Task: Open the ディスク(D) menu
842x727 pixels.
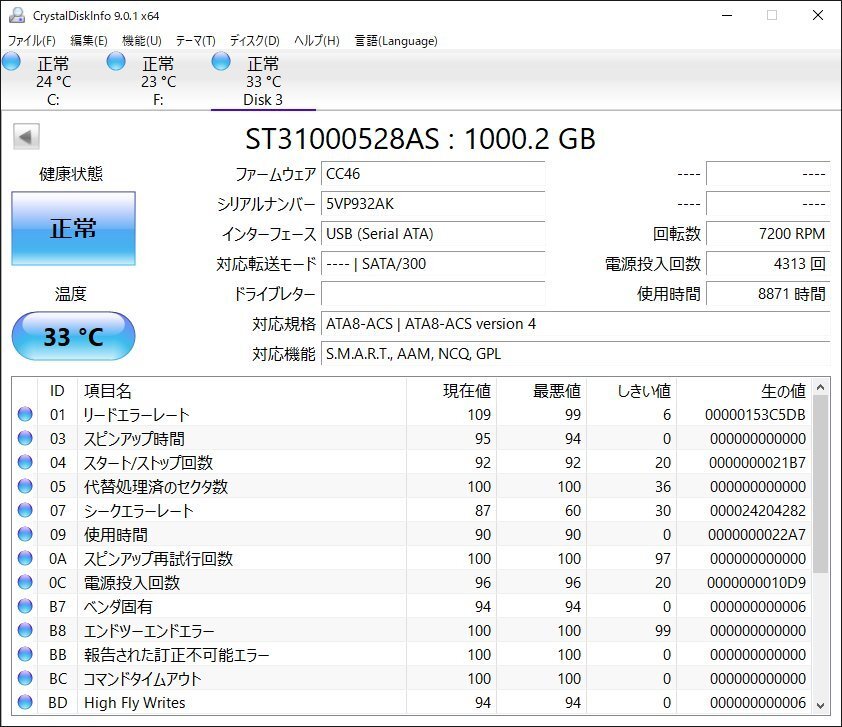Action: (254, 41)
